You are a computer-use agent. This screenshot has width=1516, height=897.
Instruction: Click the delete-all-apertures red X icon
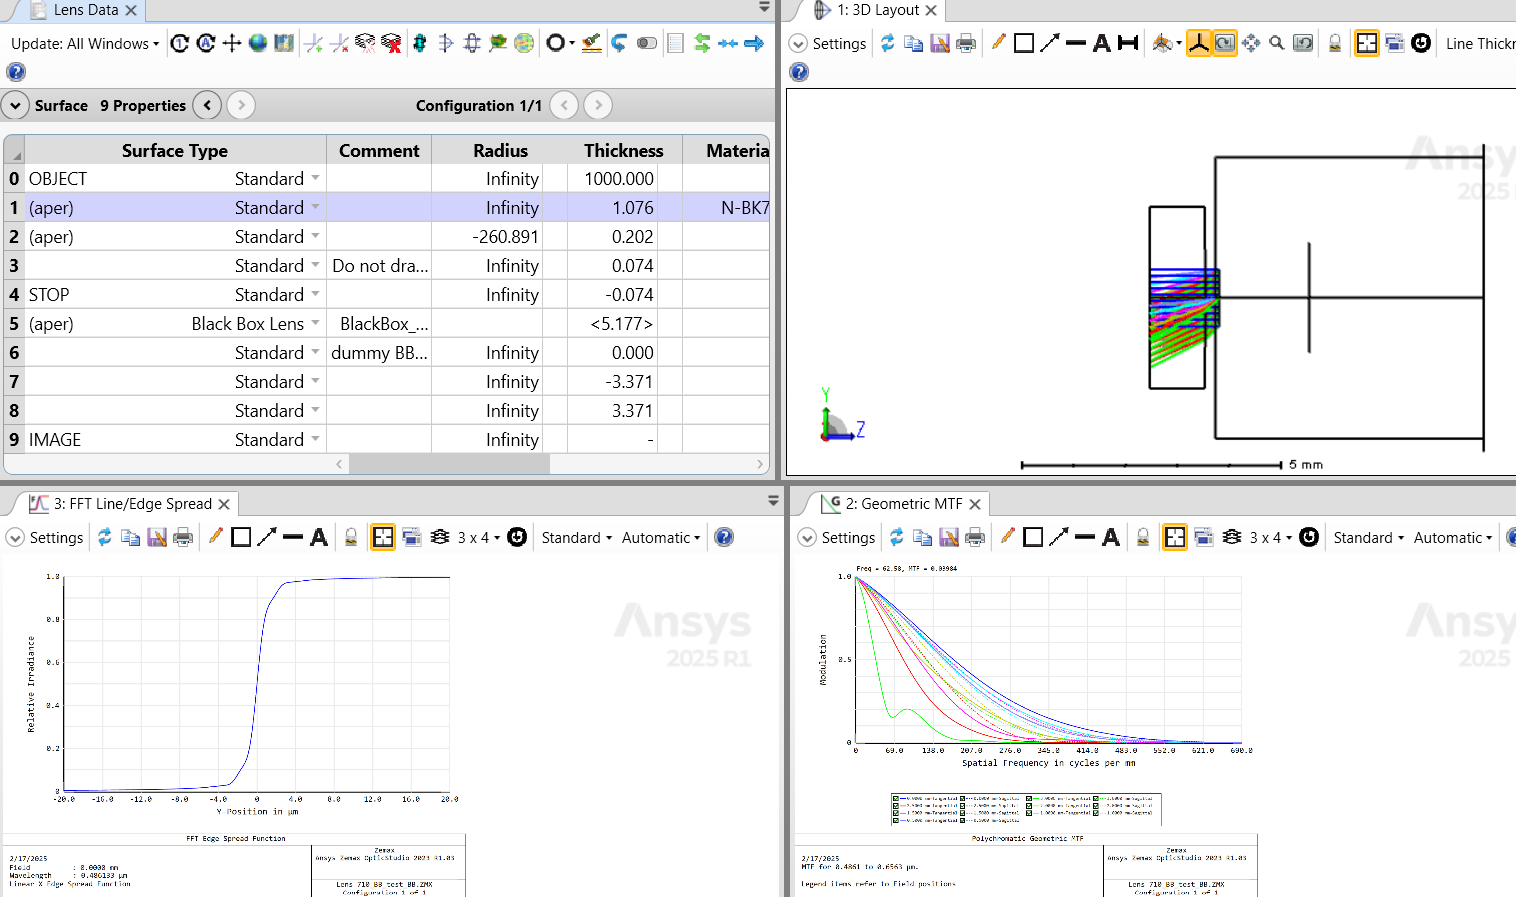click(x=392, y=43)
